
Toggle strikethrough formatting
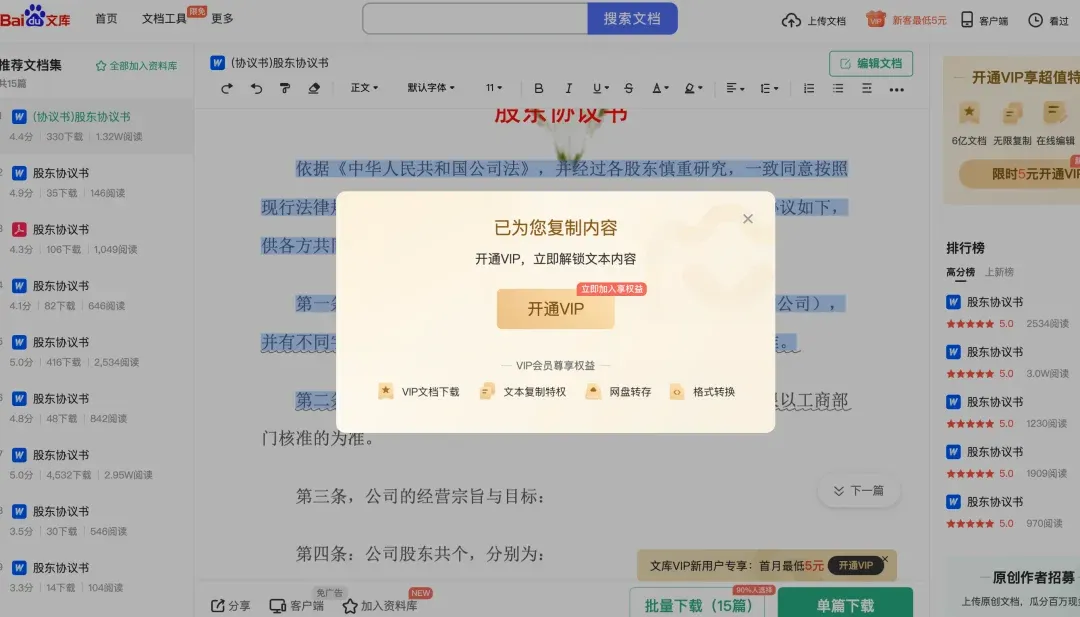click(x=628, y=88)
